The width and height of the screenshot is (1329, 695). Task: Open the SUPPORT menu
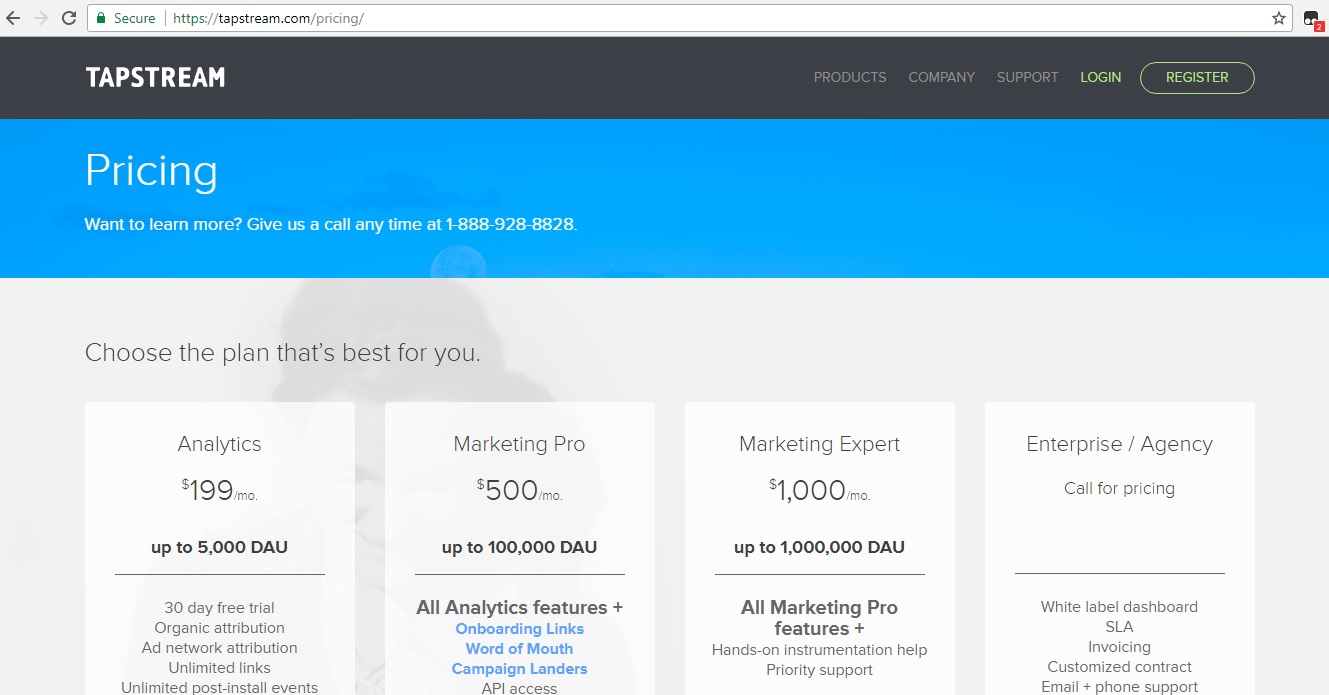pos(1027,77)
